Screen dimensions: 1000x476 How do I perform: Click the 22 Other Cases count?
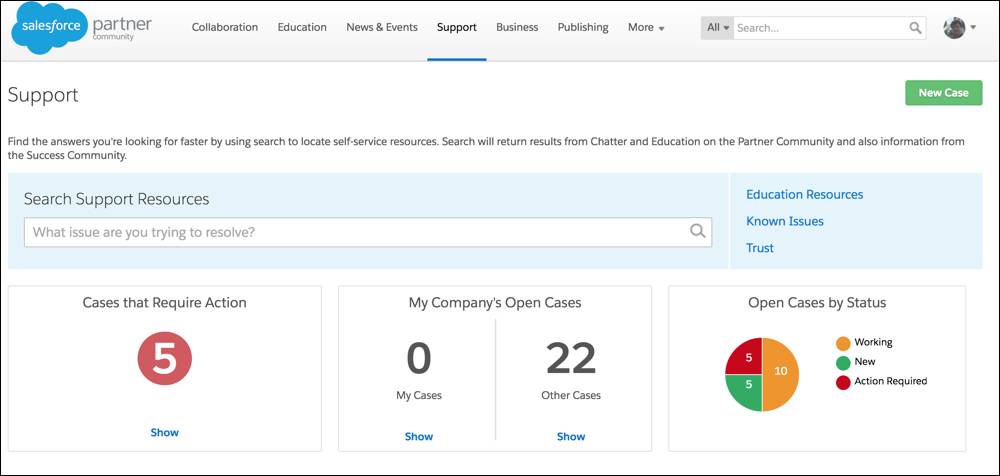point(571,358)
